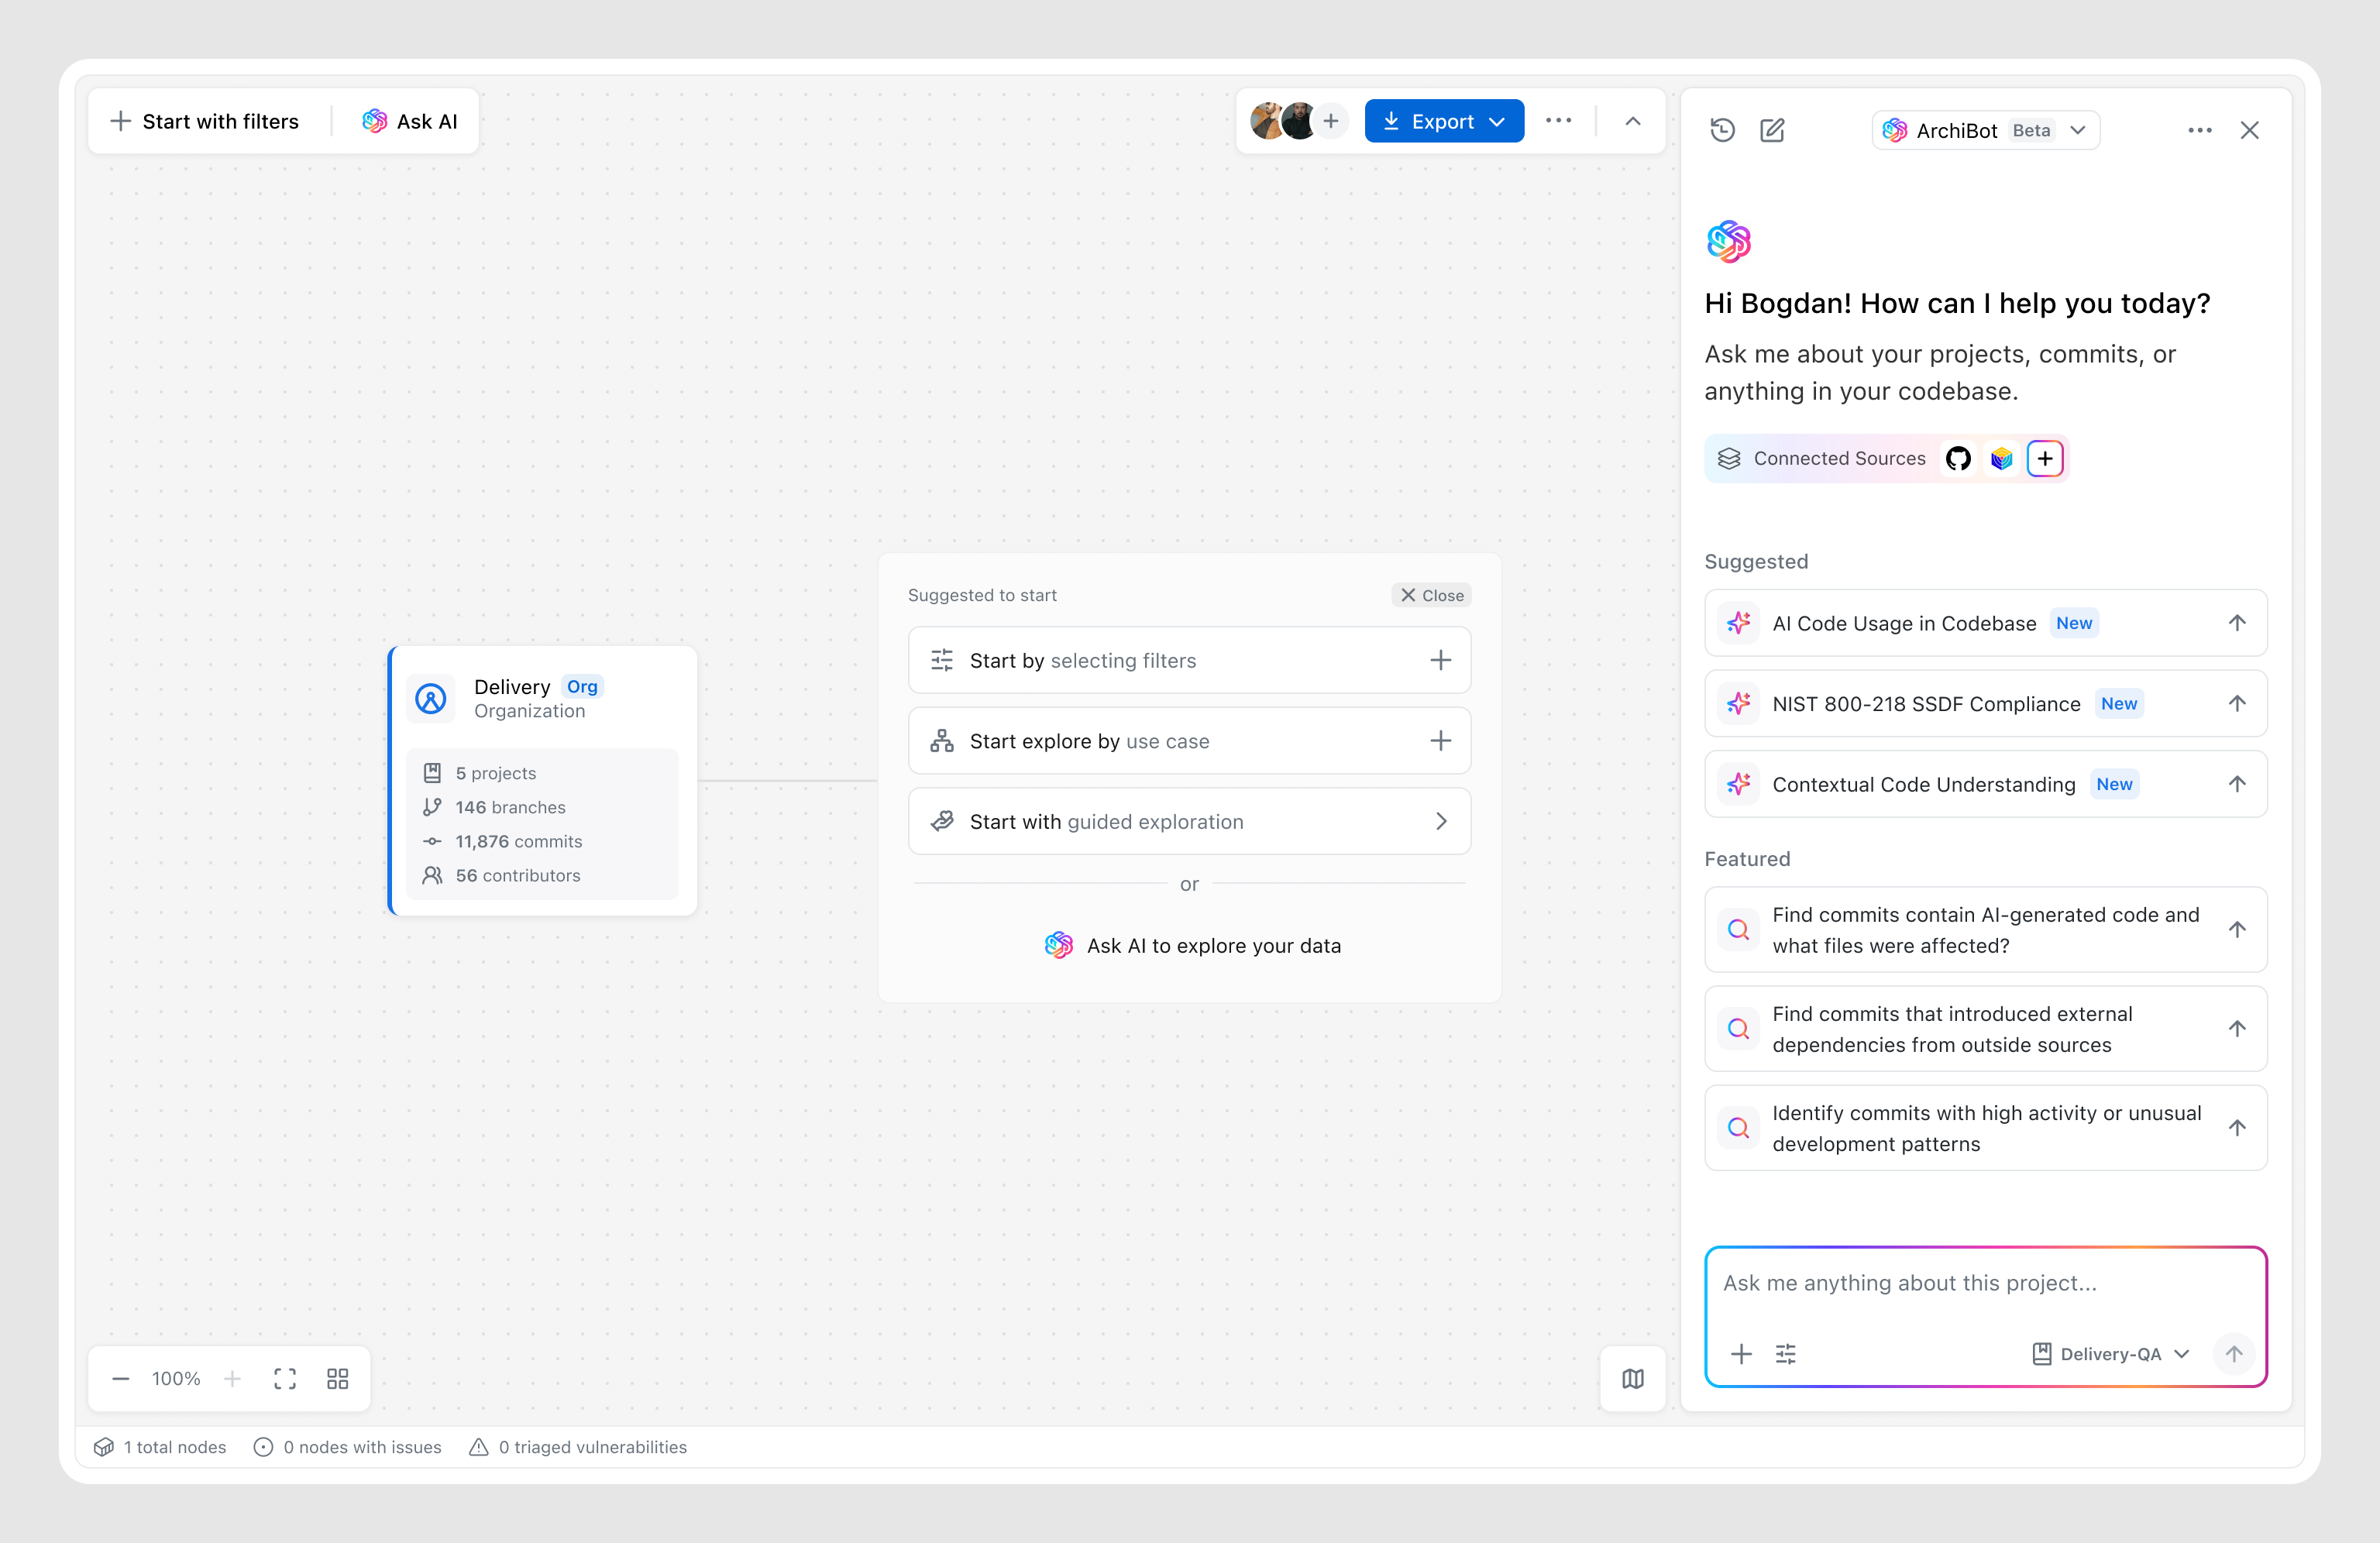Click the GitHub connected source icon

(x=1958, y=459)
